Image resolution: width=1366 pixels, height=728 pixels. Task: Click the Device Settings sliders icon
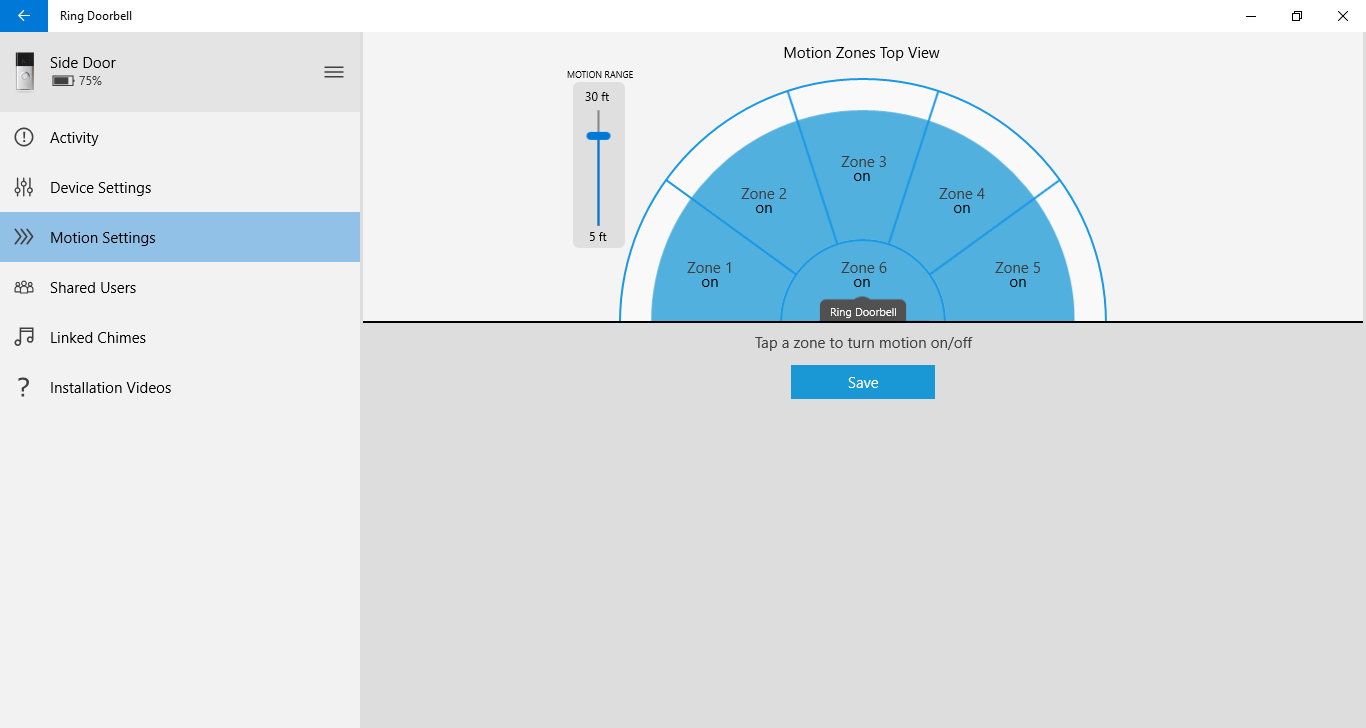(24, 187)
